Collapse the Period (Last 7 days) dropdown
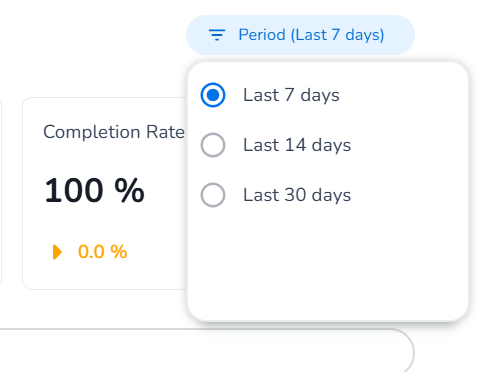Screen dimensions: 504x372 [300, 35]
